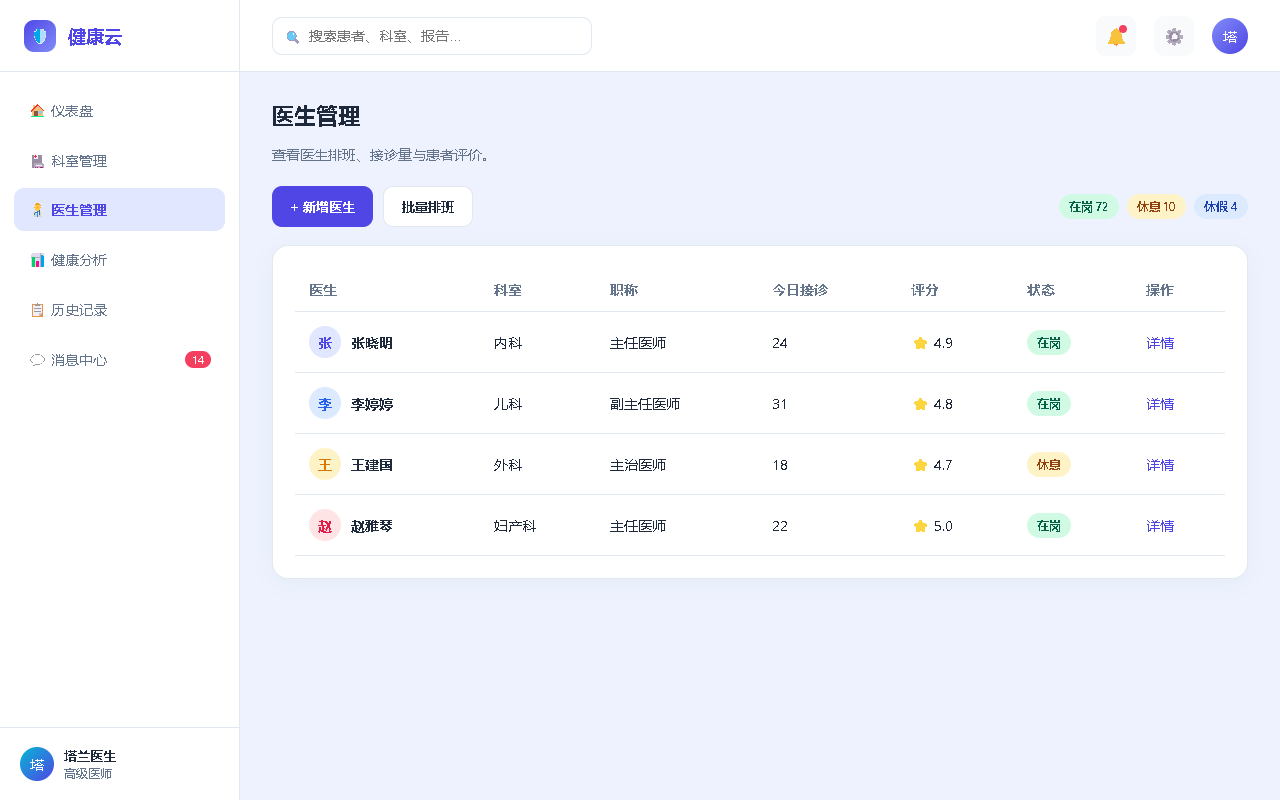Click the 健康云 brand title

click(x=95, y=37)
